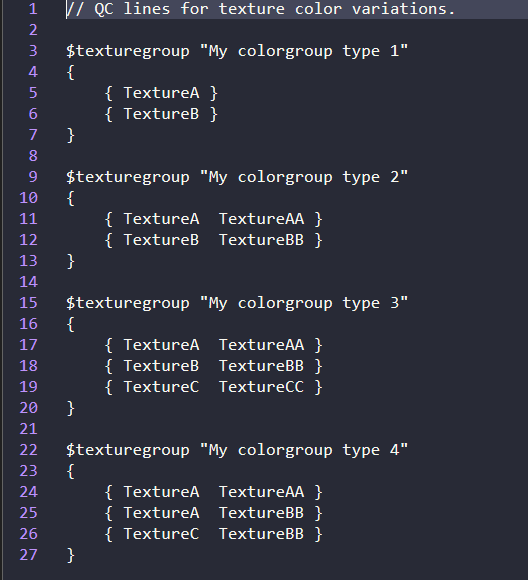Click the opening brace on line 10
Image resolution: width=528 pixels, height=580 pixels.
click(x=70, y=198)
